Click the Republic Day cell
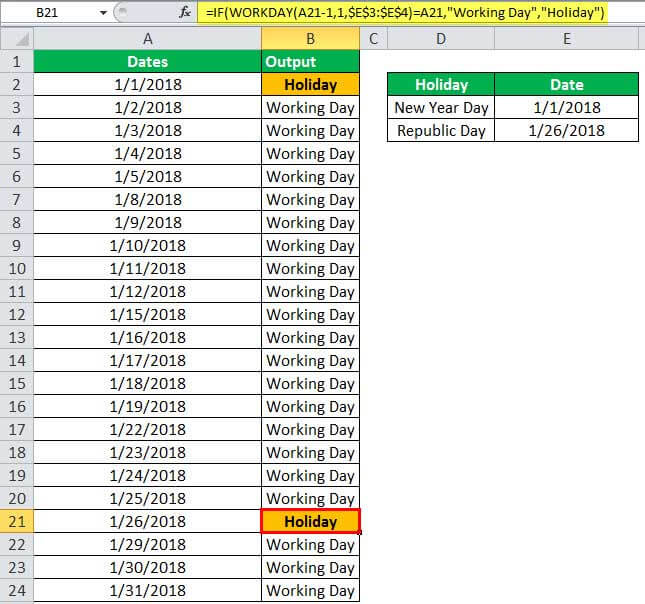This screenshot has height=604, width=645. click(x=441, y=131)
